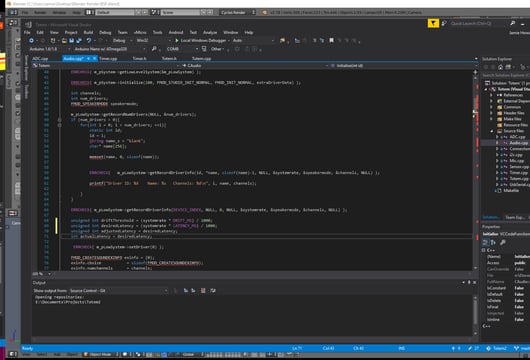530x360 pixels.
Task: Open the Totem project scope dropdown
Action: click(106, 66)
